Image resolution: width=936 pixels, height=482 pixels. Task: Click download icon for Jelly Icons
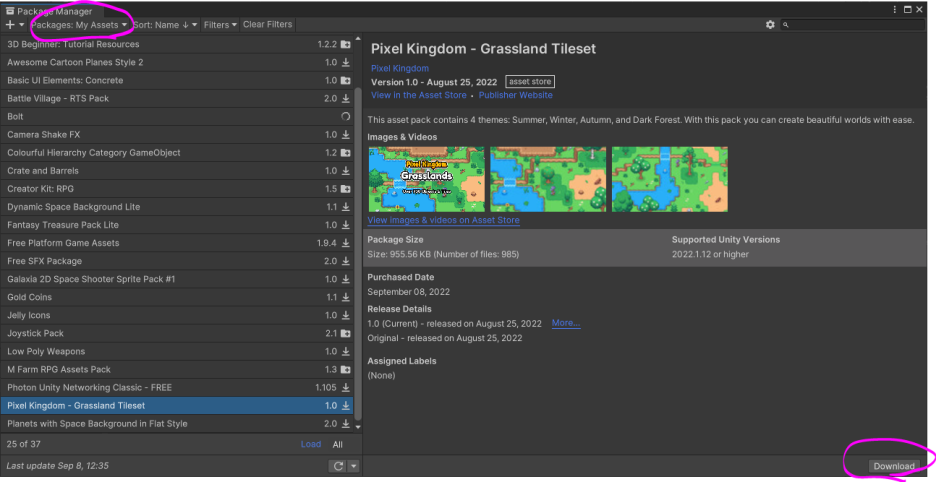pyautogui.click(x=346, y=315)
